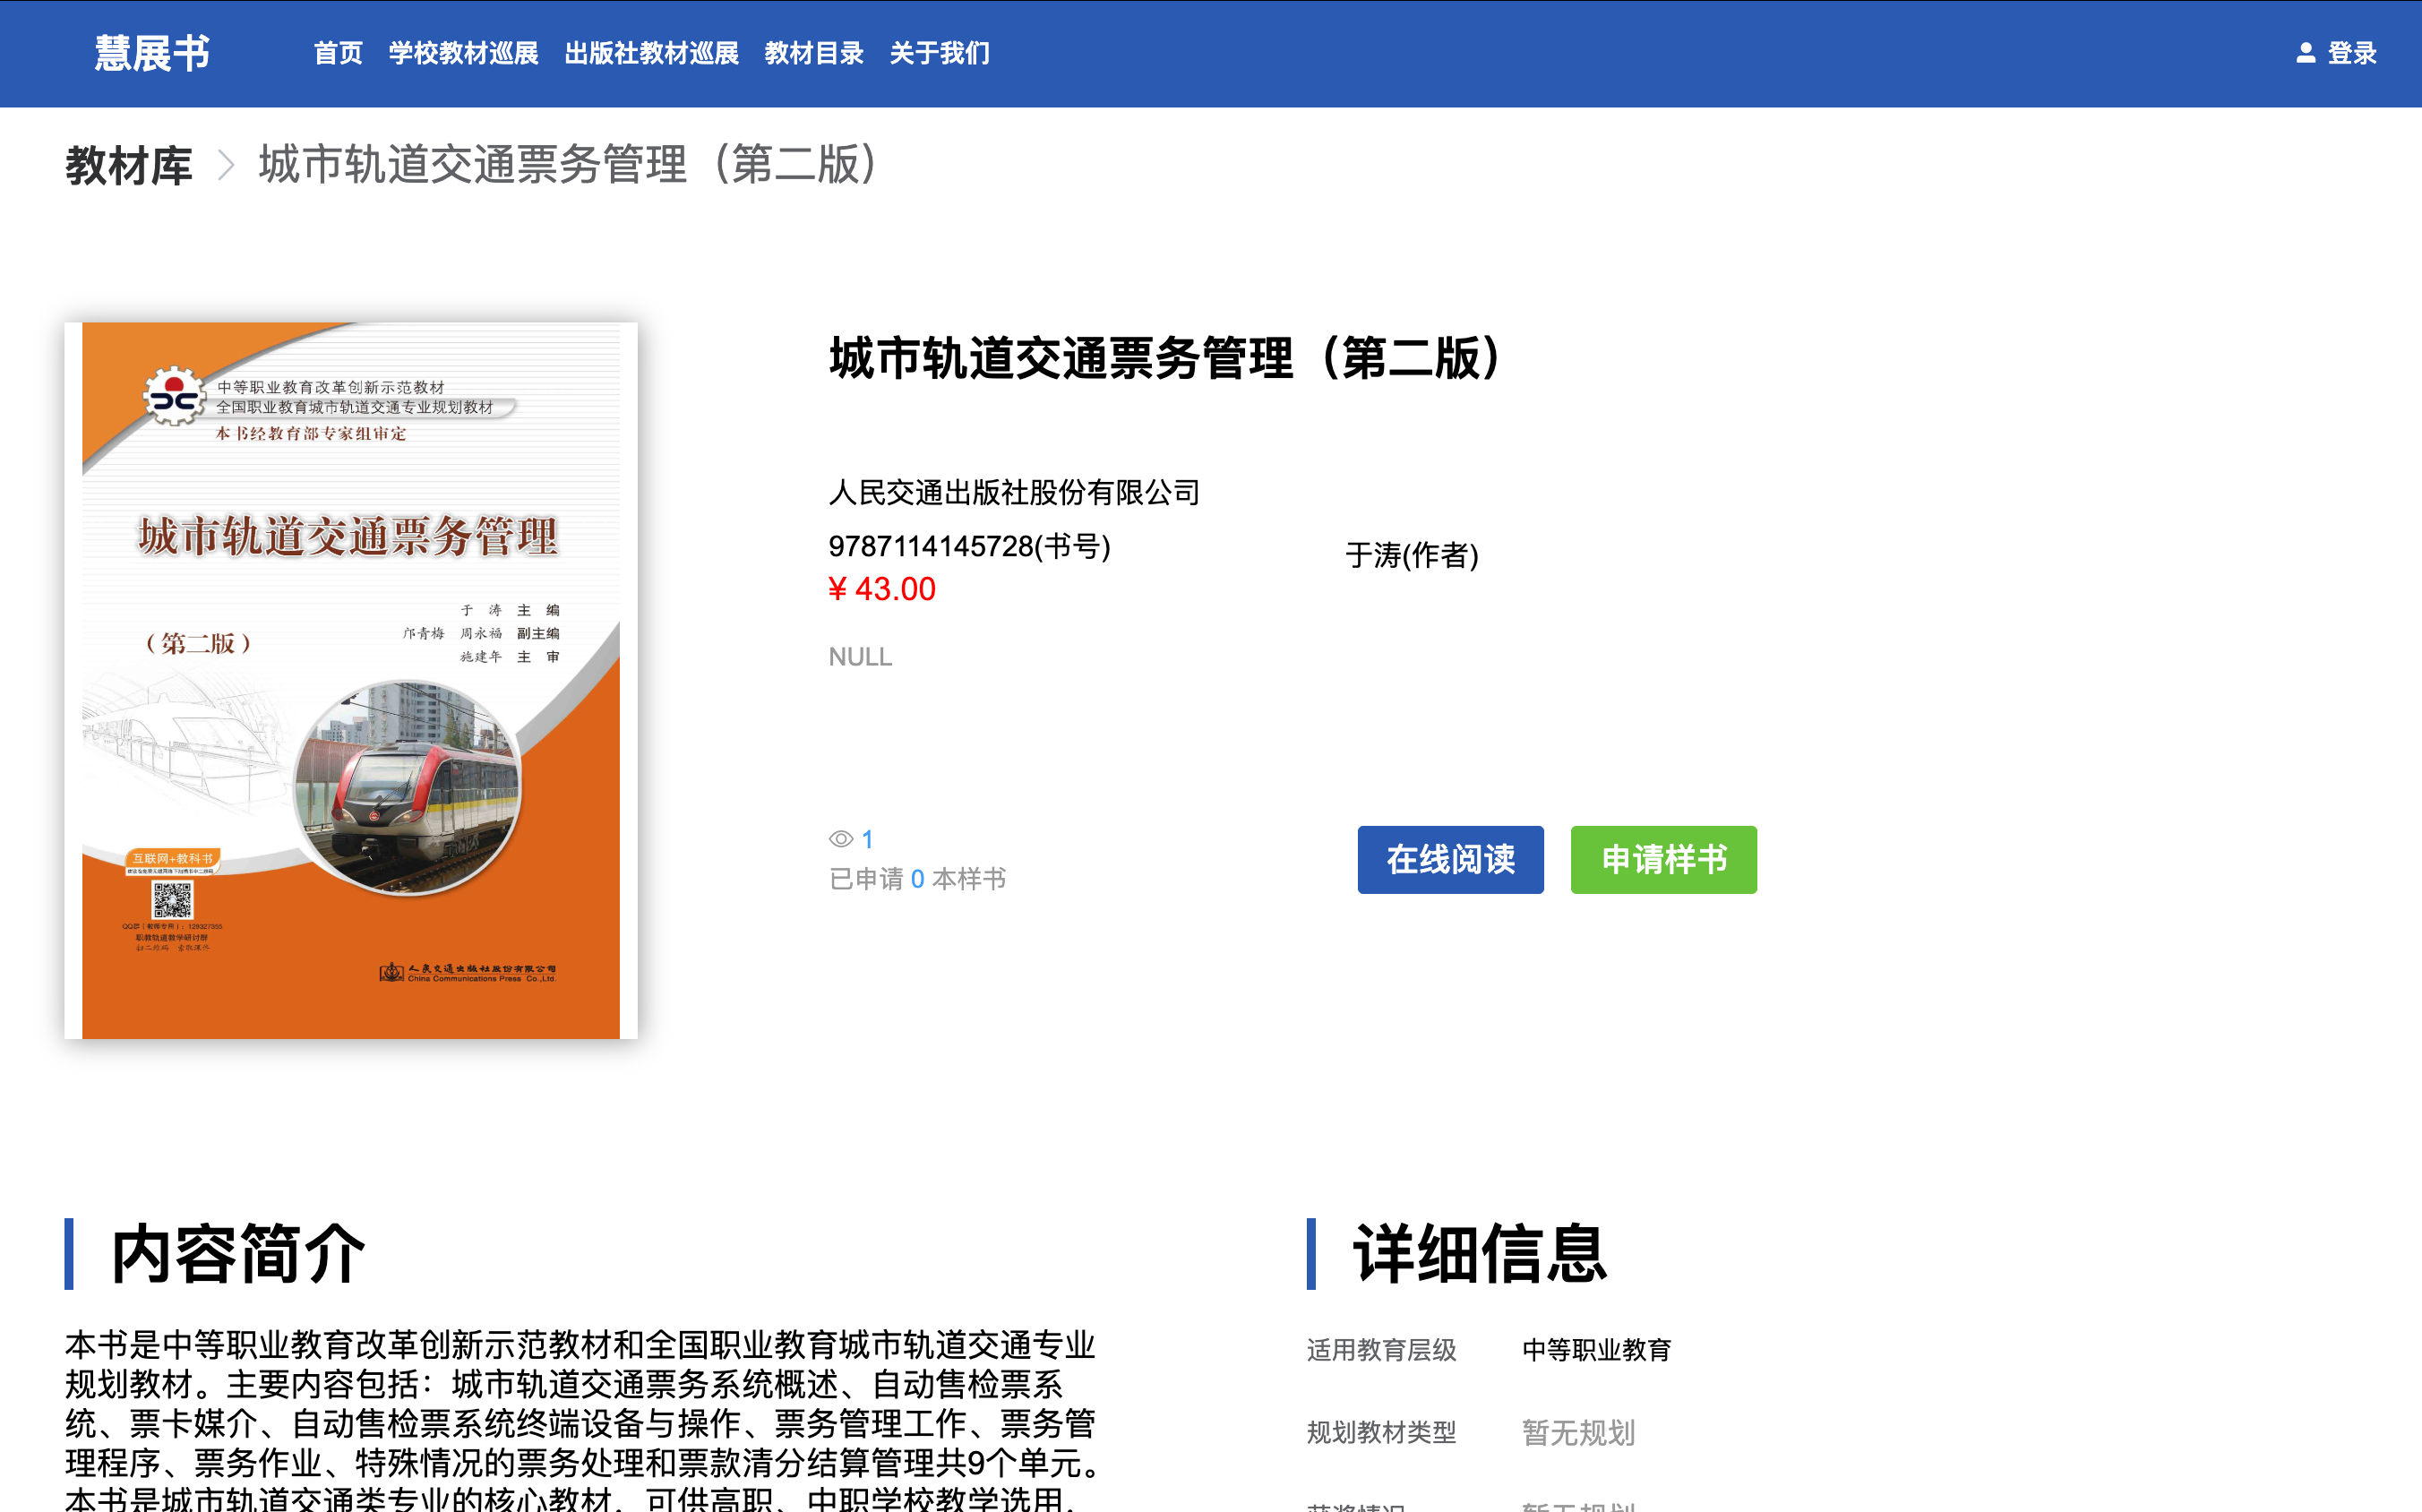Click the NULL placeholder text
The image size is (2422, 1512).
click(860, 657)
